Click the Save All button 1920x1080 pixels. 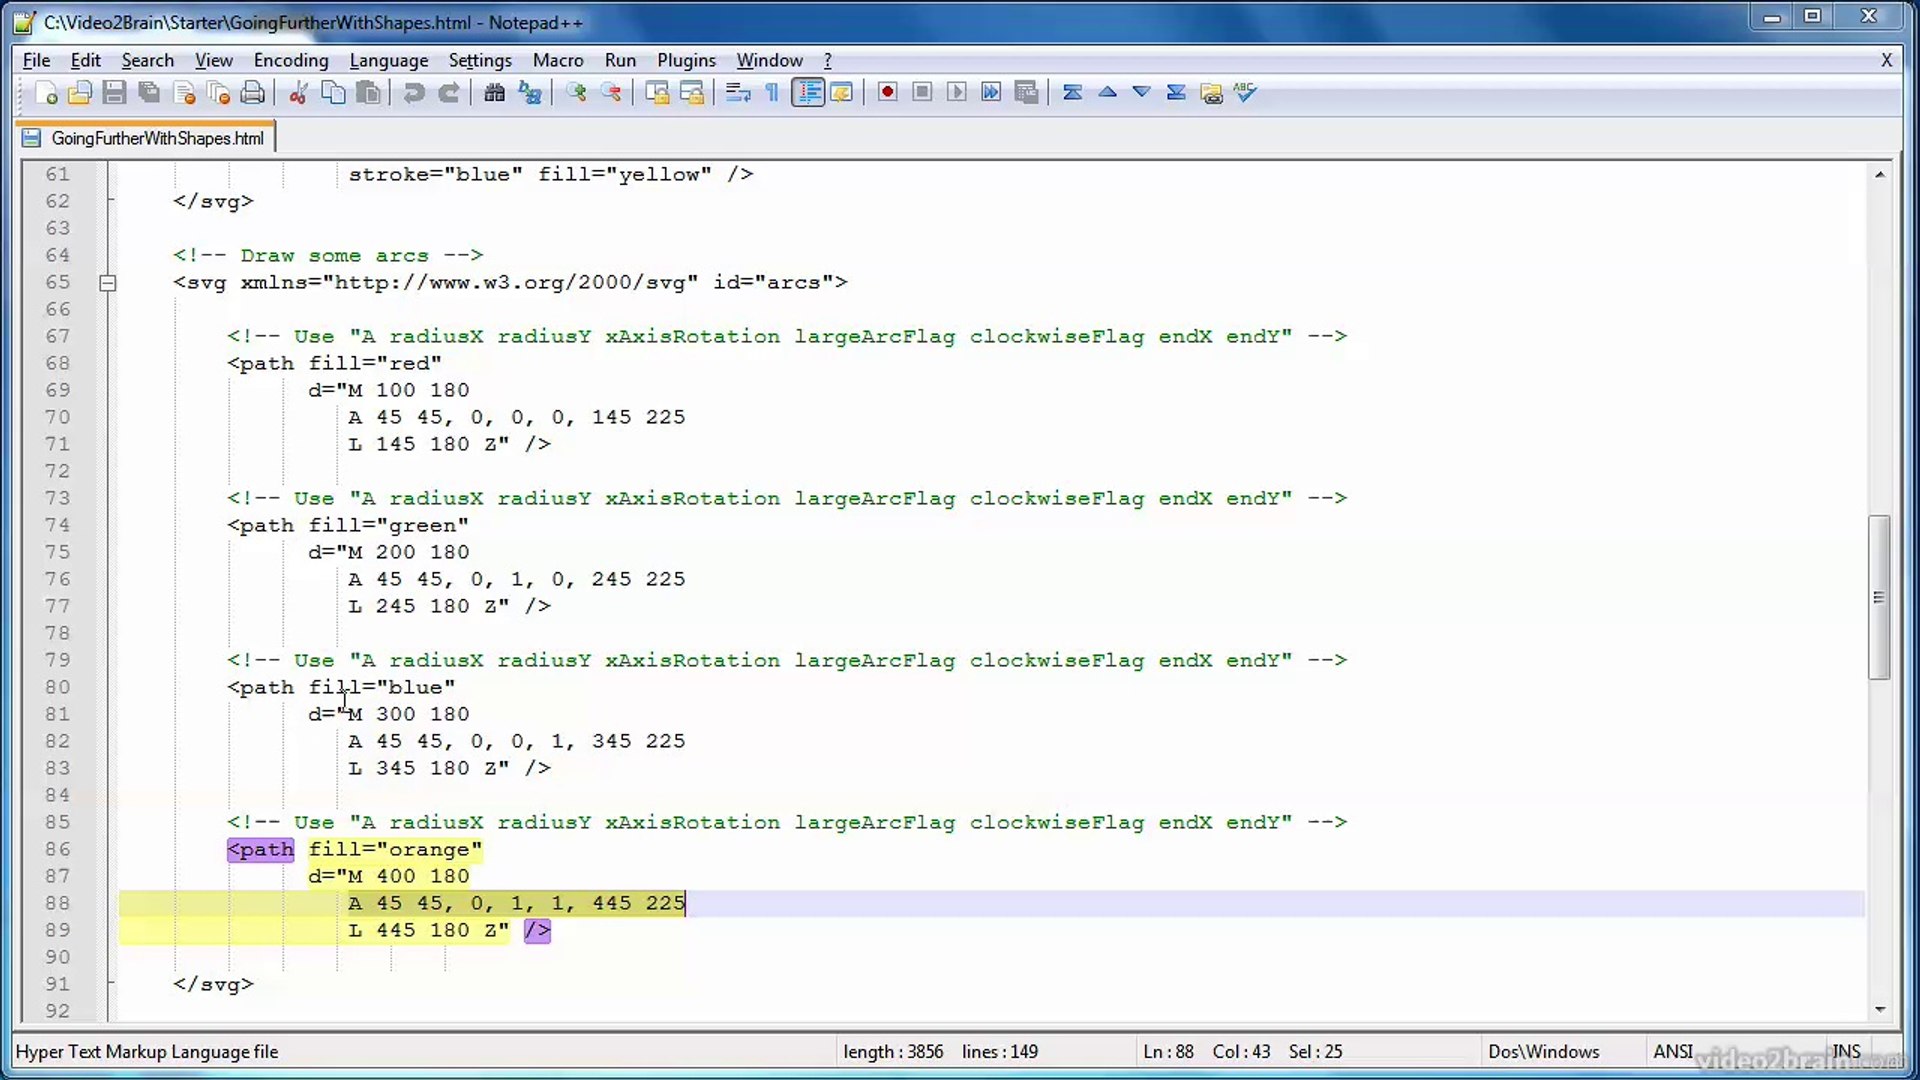[x=148, y=92]
